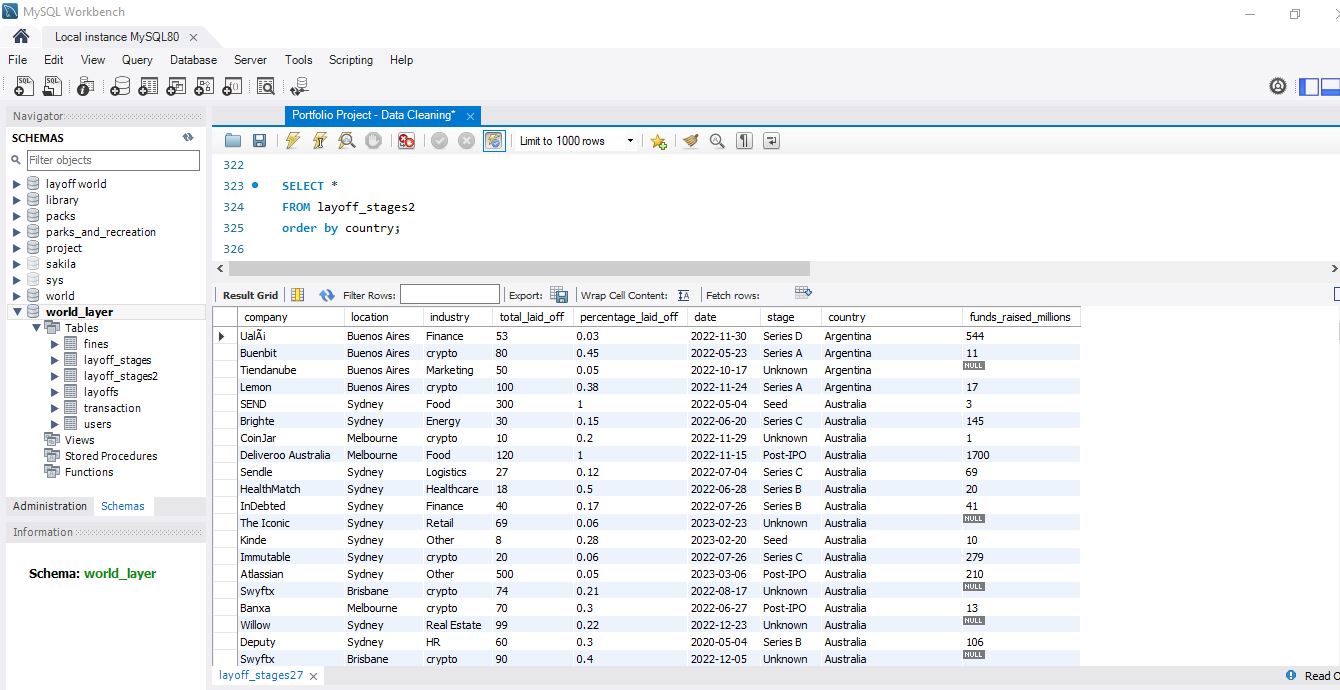This screenshot has height=690, width=1340.
Task: Open script file in the query editor
Action: pos(233,141)
